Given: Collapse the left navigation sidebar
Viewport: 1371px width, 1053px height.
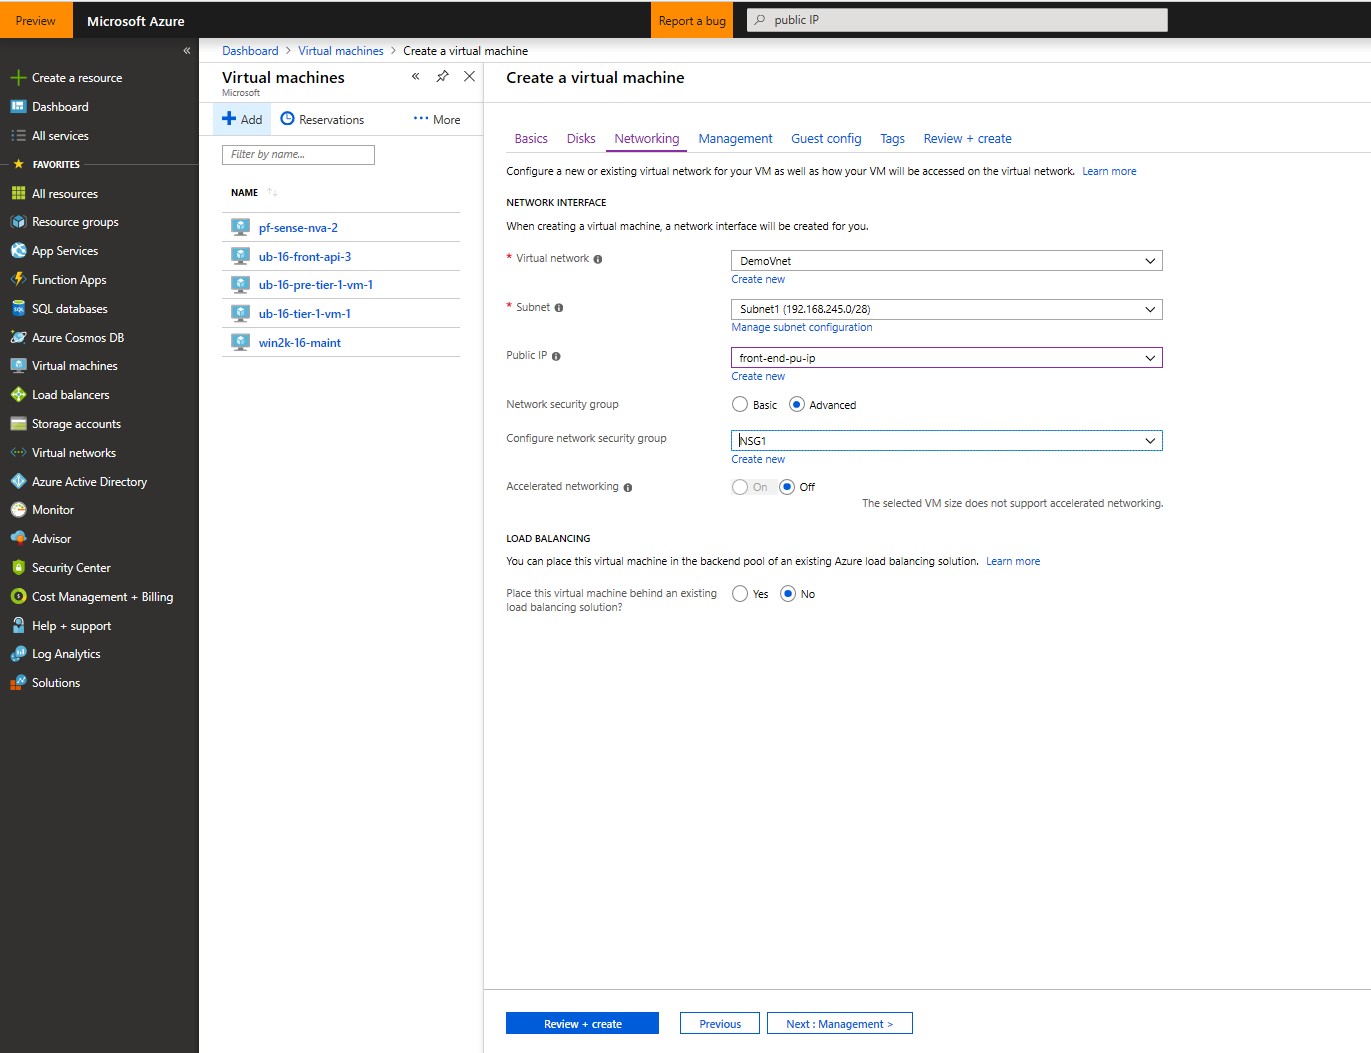Looking at the screenshot, I should (187, 50).
